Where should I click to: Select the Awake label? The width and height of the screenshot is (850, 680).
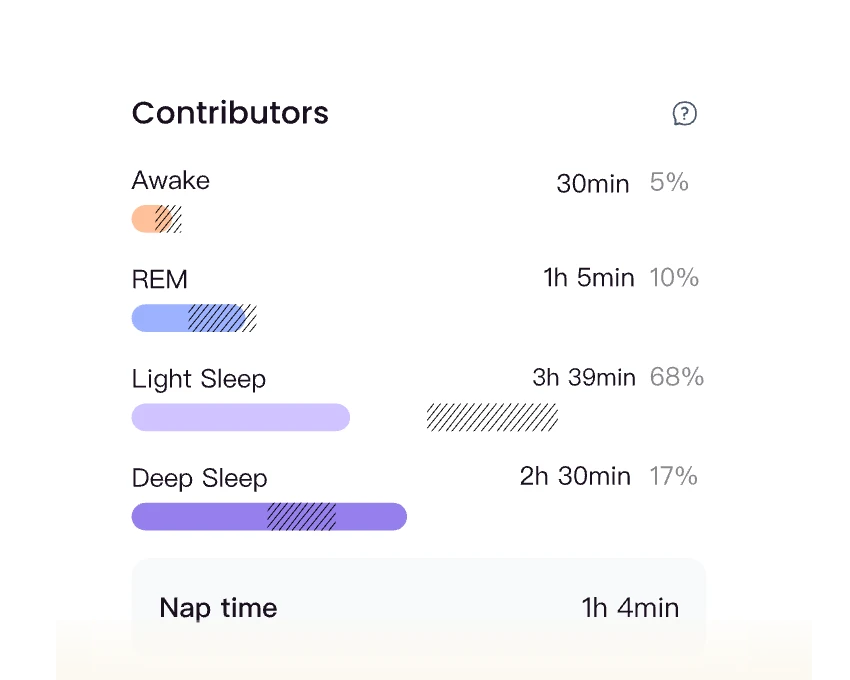171,181
